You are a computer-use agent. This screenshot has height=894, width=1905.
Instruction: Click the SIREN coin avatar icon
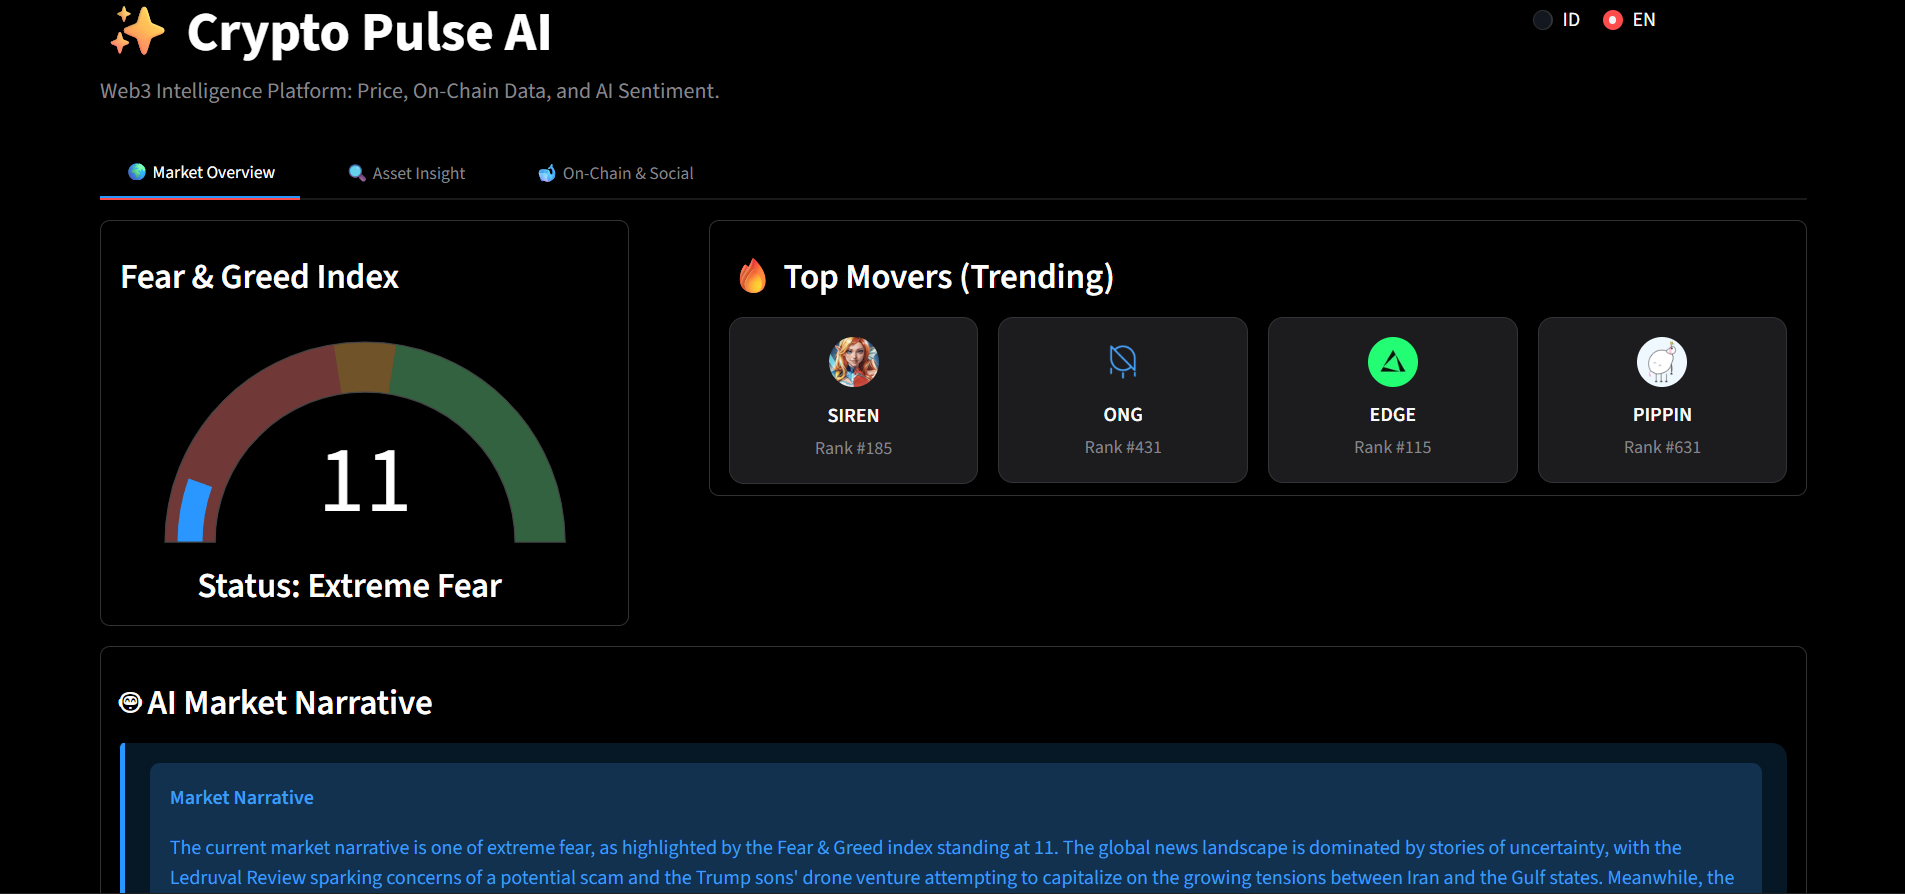pyautogui.click(x=853, y=362)
